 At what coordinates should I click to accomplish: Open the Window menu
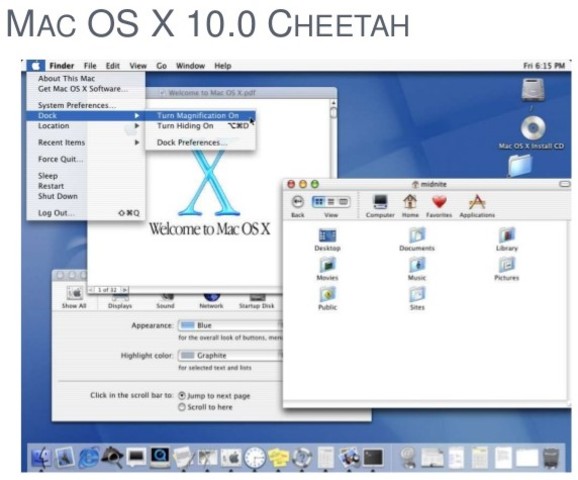pyautogui.click(x=190, y=66)
